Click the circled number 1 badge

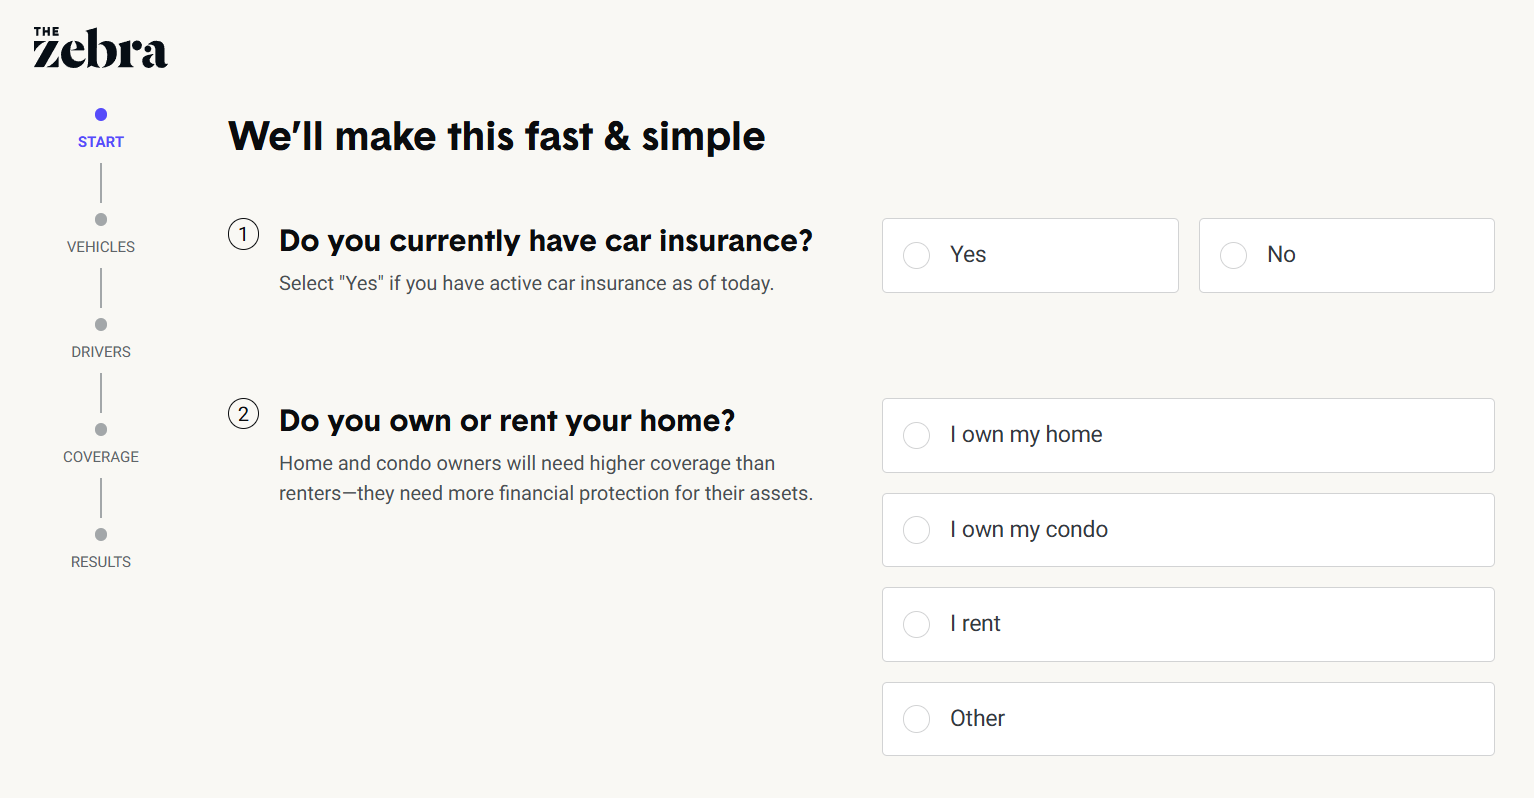click(243, 234)
